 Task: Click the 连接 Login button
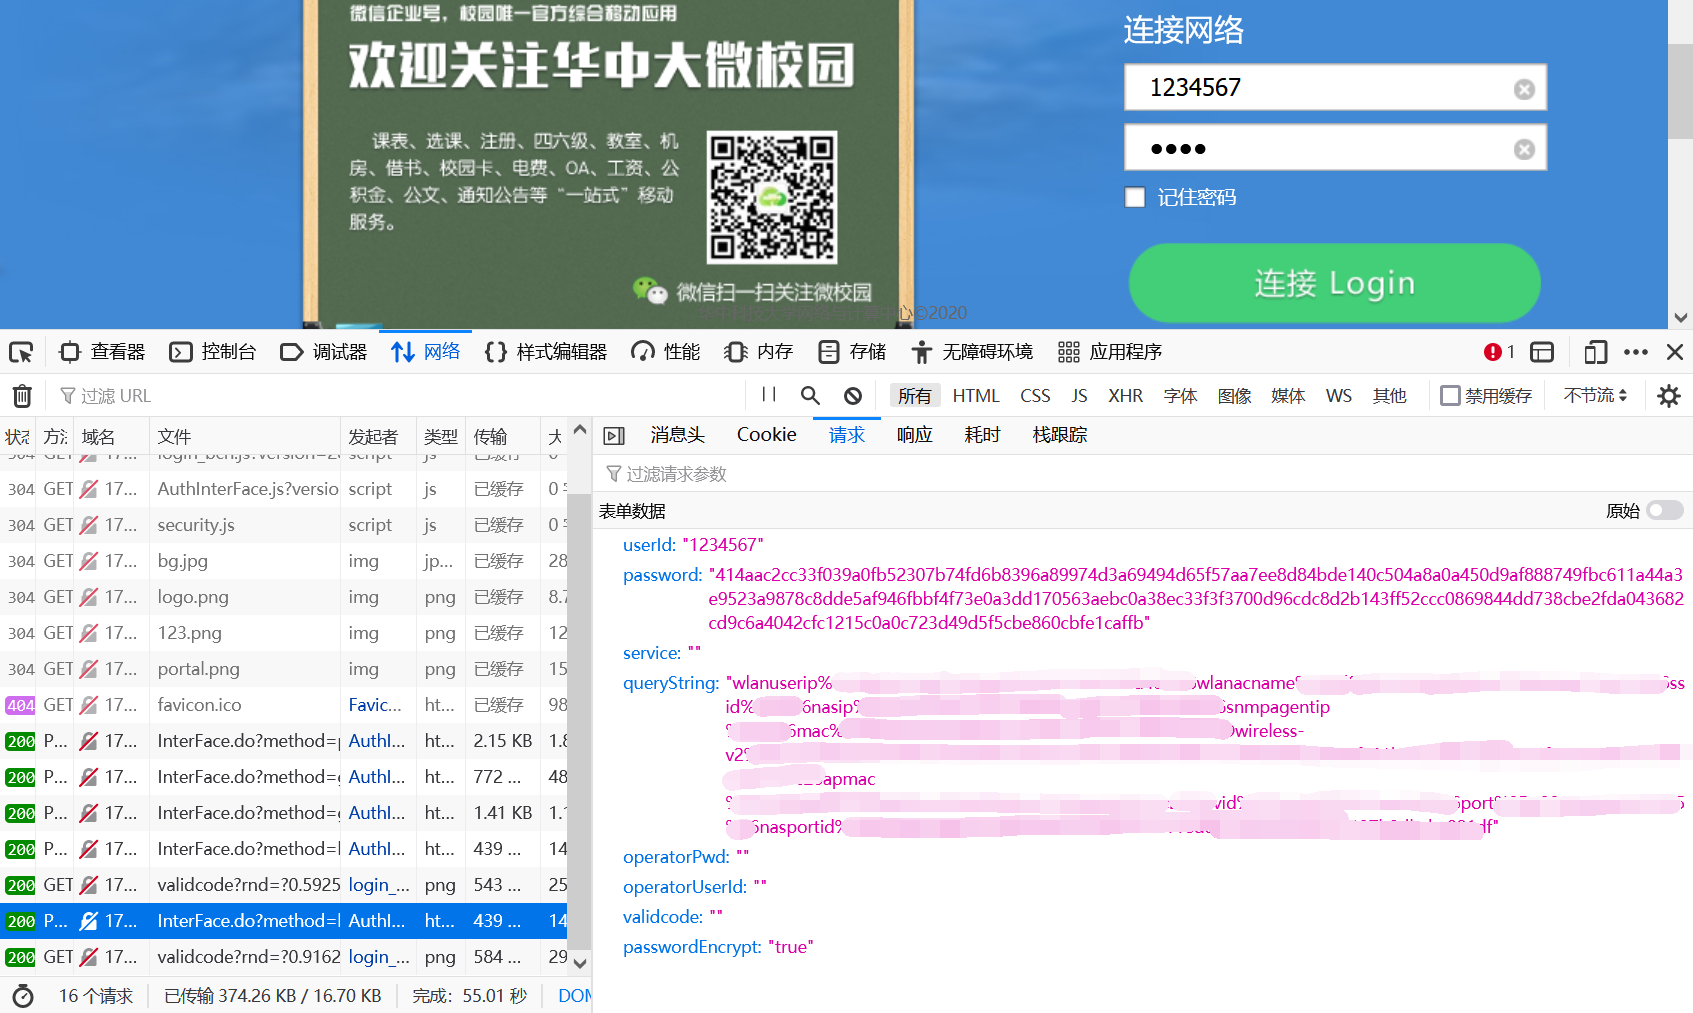(1334, 283)
